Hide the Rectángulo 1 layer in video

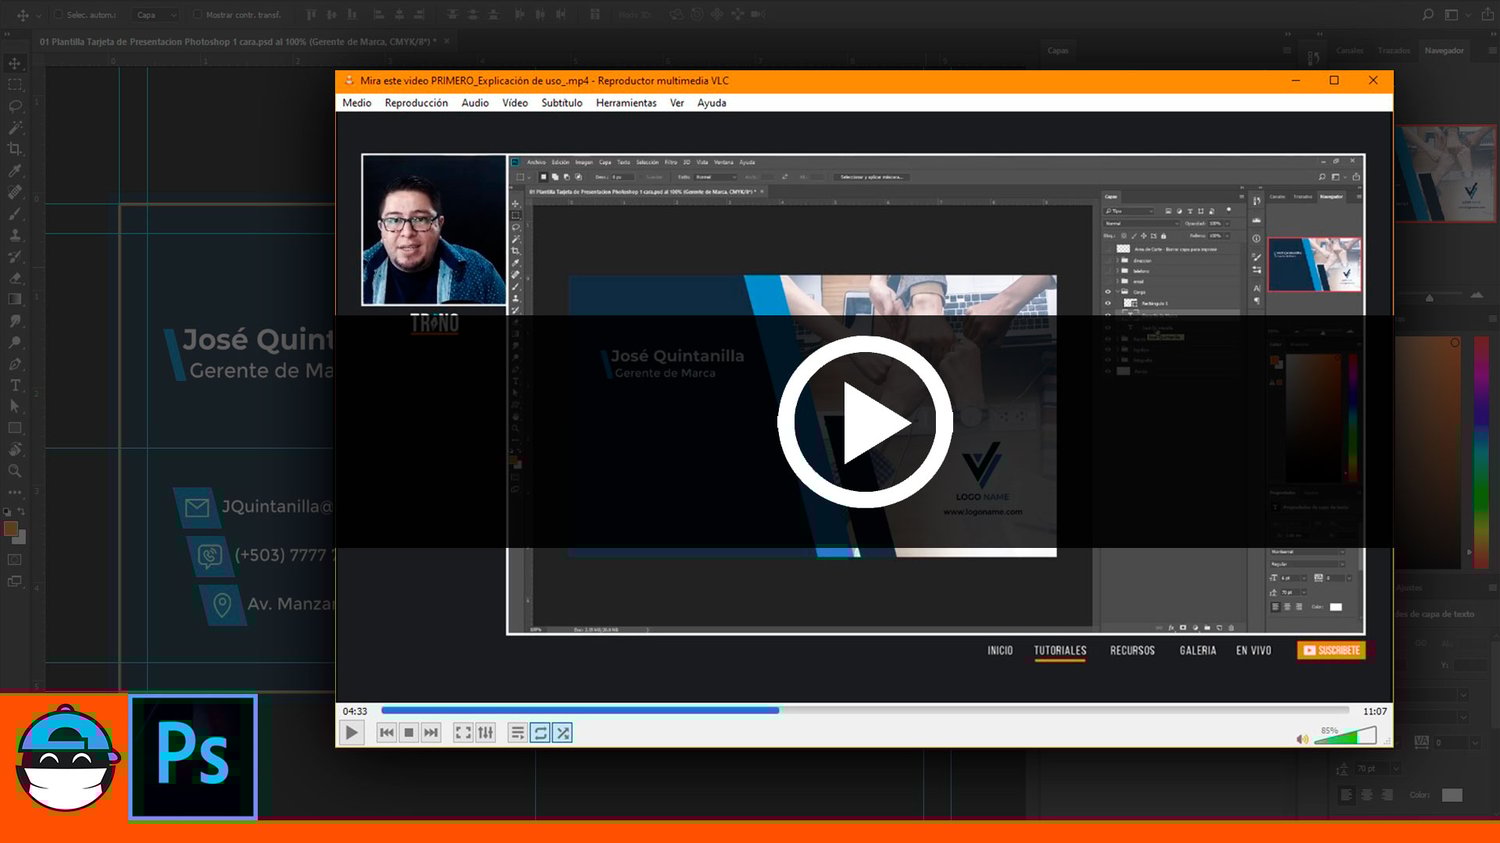pyautogui.click(x=1107, y=303)
